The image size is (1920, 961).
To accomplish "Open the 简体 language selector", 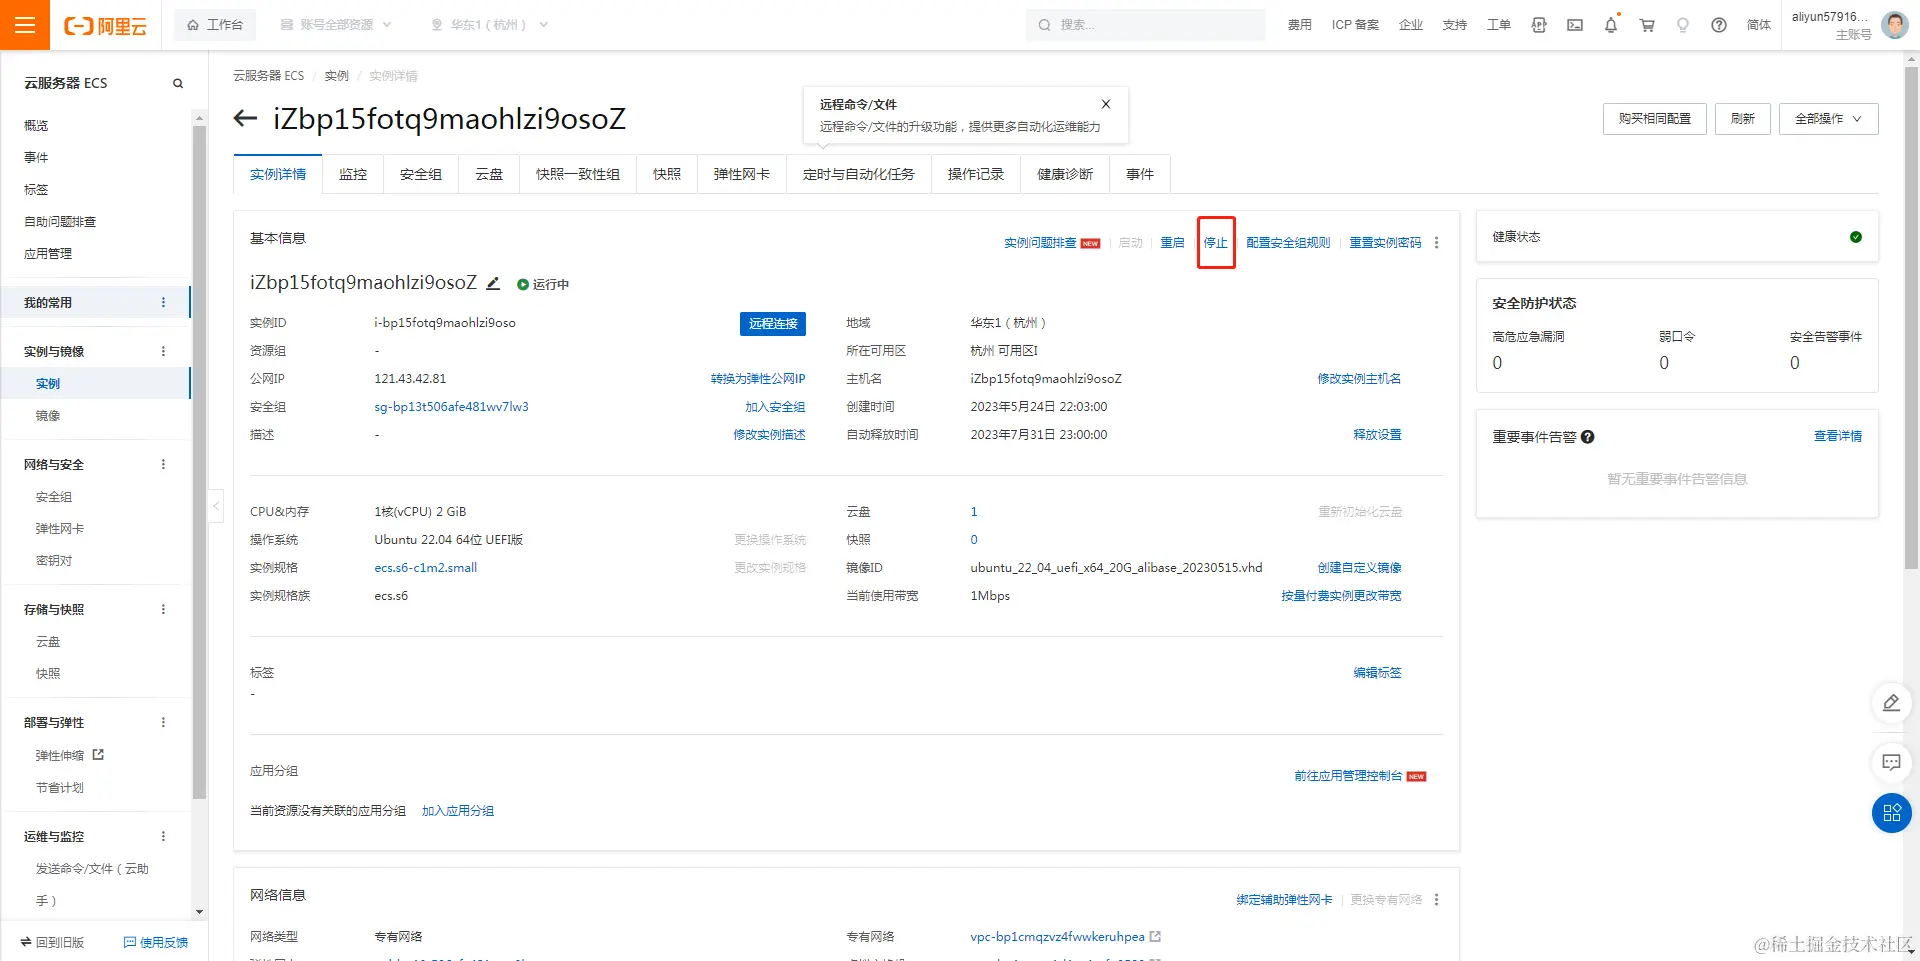I will [x=1759, y=25].
